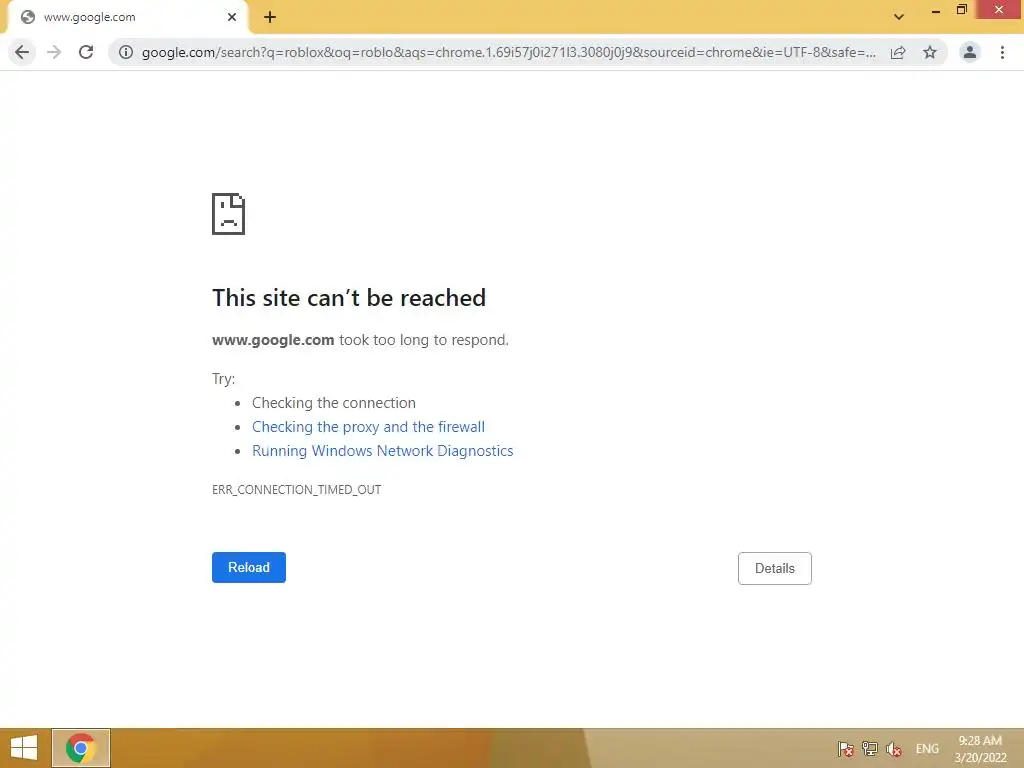Minimize the Chrome window

(936, 10)
